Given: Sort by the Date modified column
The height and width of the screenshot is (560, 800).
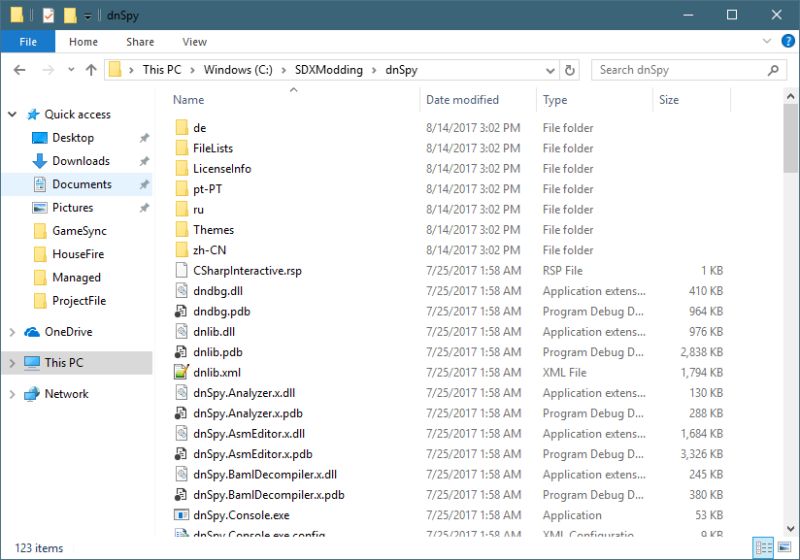Looking at the screenshot, I should 462,100.
